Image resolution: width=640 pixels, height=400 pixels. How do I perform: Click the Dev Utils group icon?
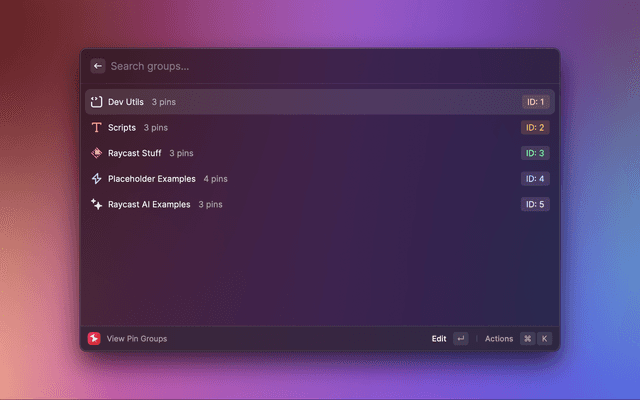pyautogui.click(x=97, y=102)
